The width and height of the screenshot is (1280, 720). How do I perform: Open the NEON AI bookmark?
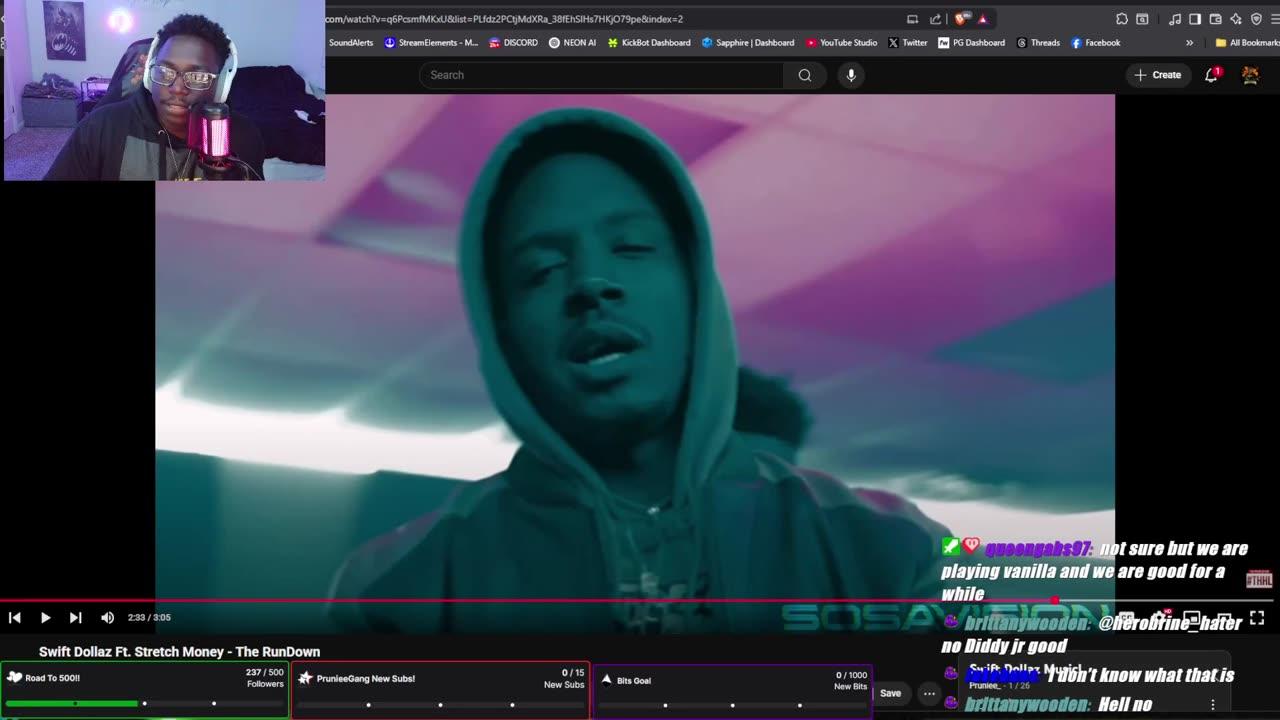click(572, 43)
